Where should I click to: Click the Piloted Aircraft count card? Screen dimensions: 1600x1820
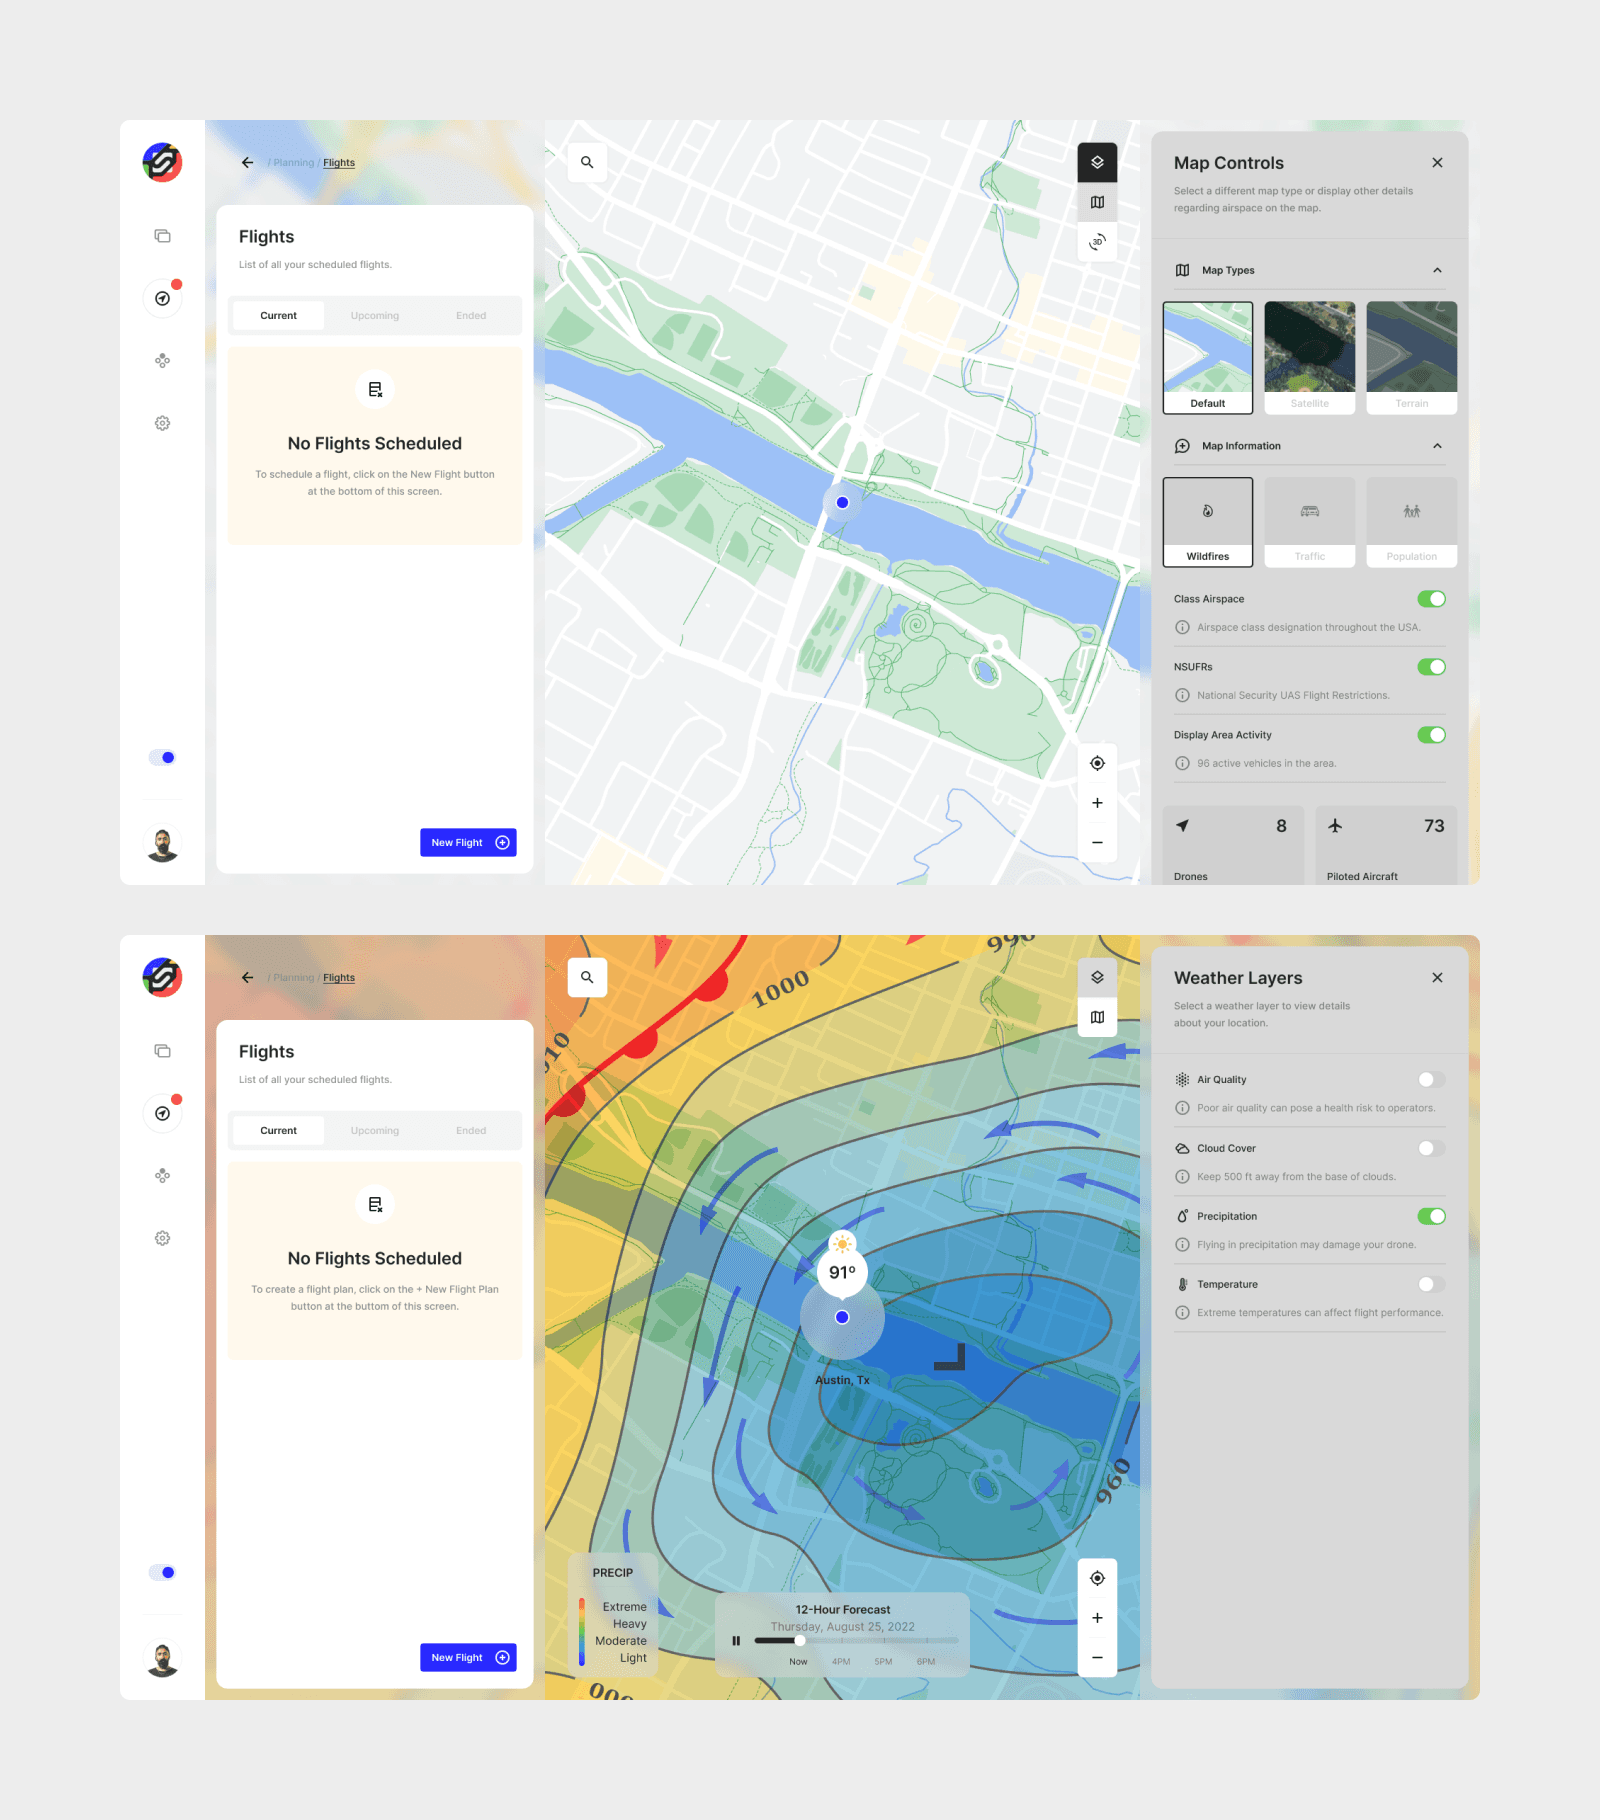[x=1386, y=846]
